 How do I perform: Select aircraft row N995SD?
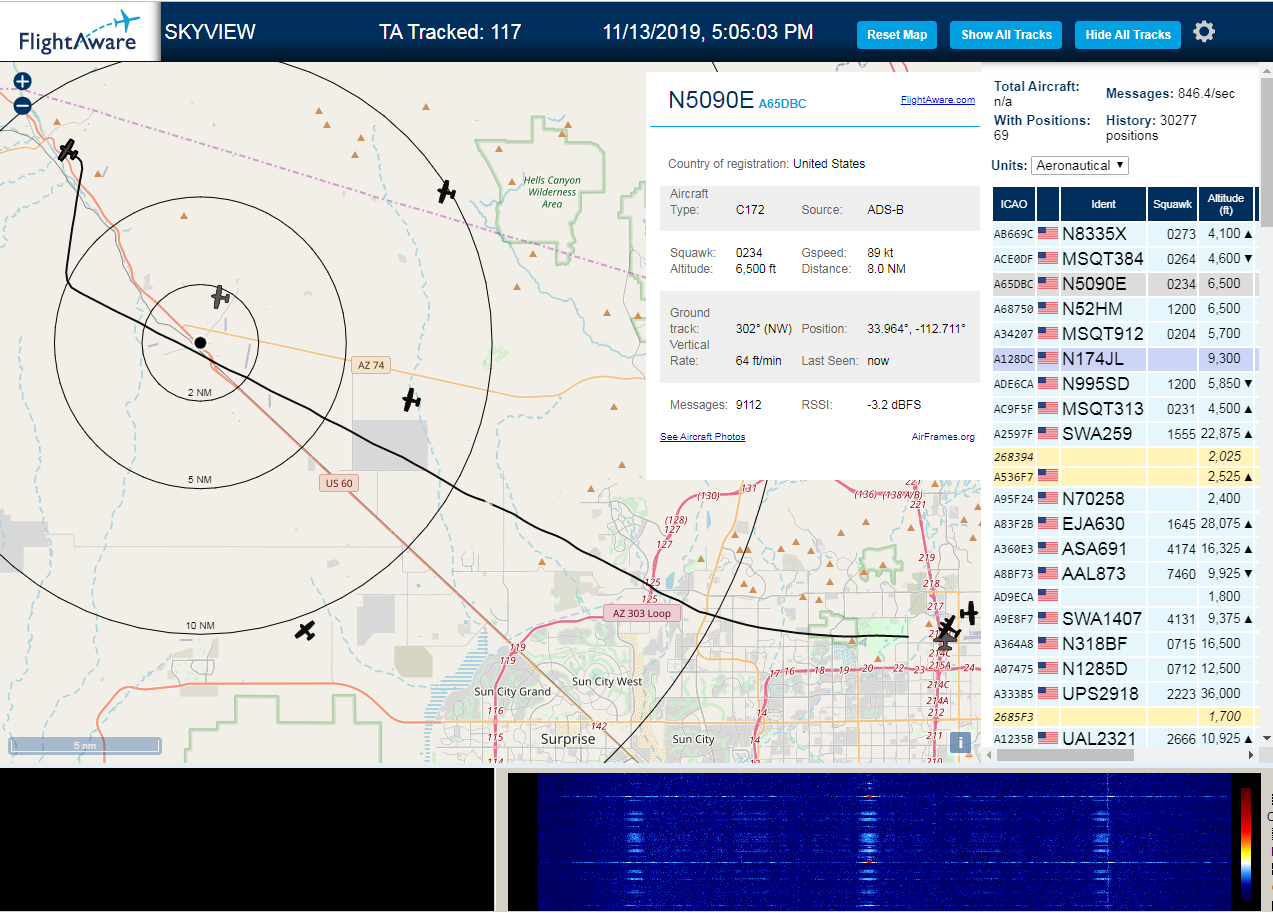(1125, 384)
